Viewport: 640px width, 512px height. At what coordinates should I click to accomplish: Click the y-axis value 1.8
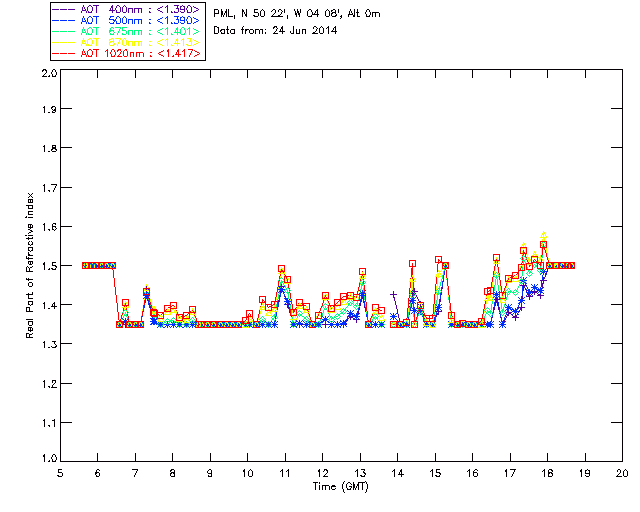[49, 148]
